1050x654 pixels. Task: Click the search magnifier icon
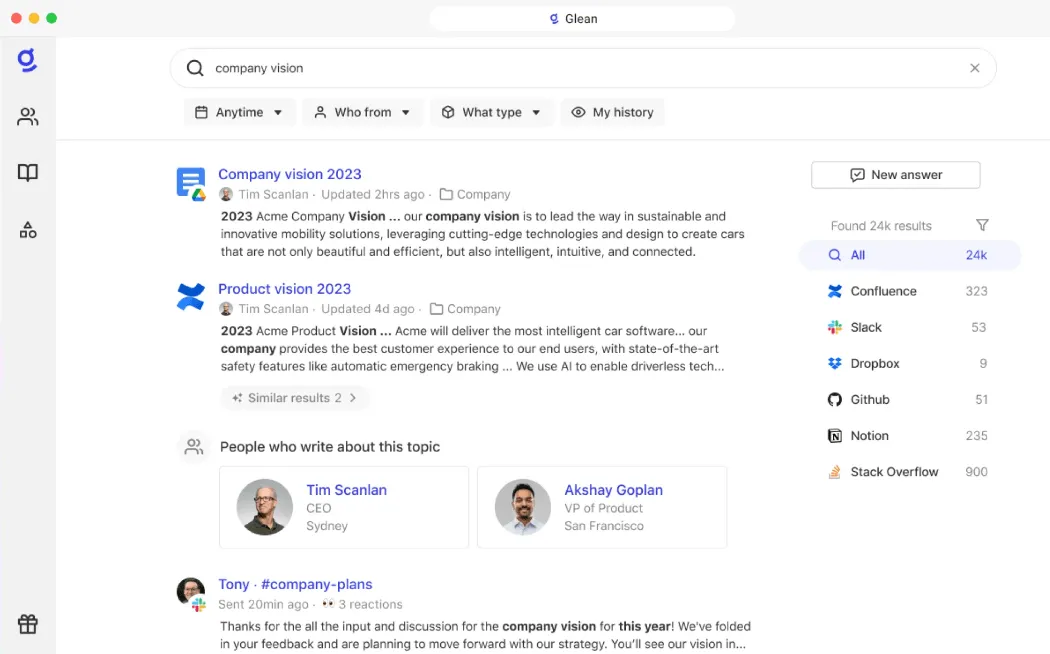point(195,68)
